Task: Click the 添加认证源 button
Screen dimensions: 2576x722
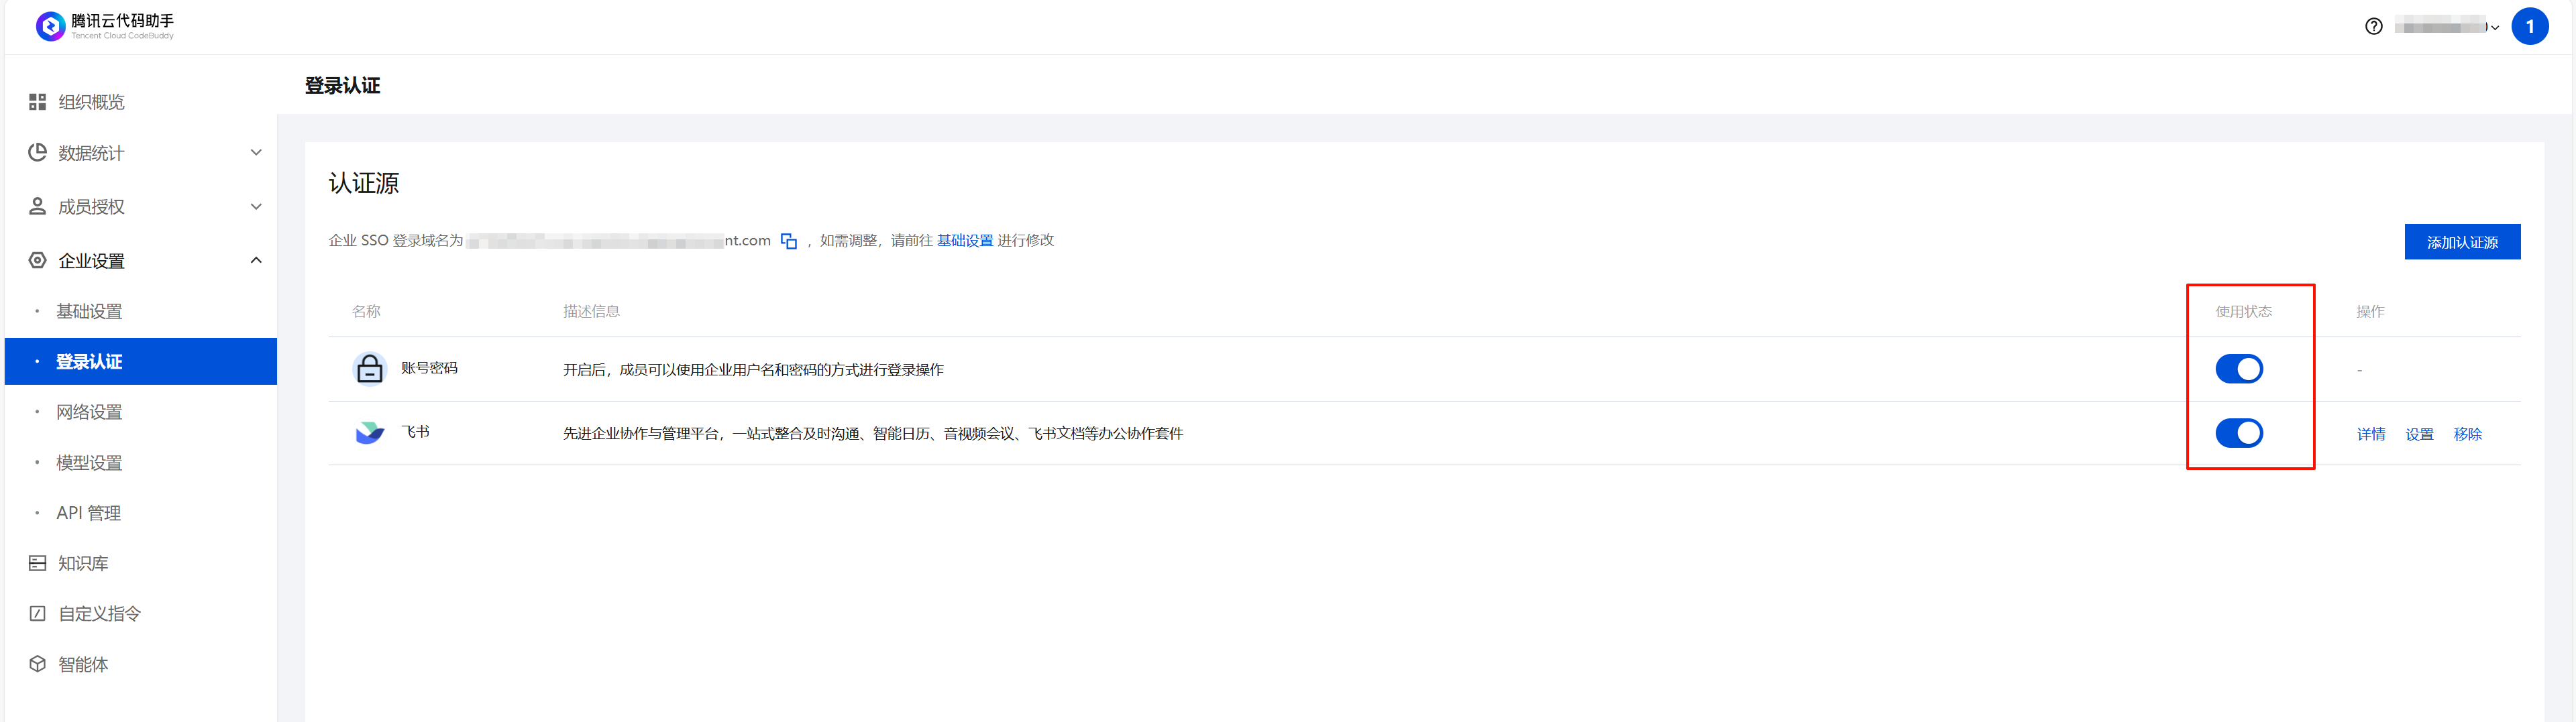Action: [2461, 242]
